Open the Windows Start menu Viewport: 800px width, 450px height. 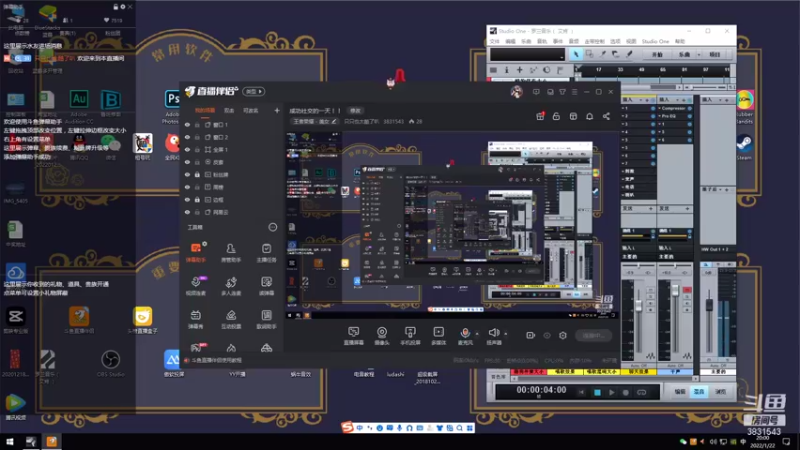pyautogui.click(x=10, y=442)
